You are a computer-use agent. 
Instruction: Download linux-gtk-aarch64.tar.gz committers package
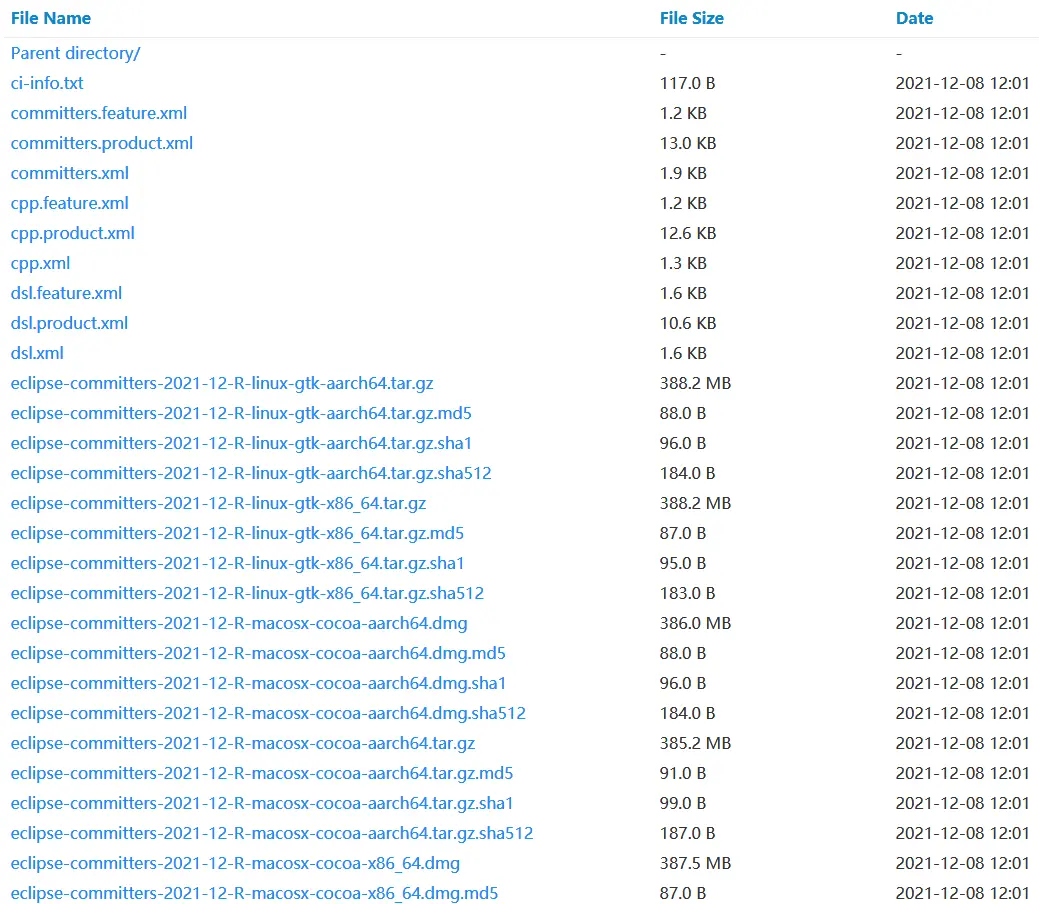click(x=222, y=383)
